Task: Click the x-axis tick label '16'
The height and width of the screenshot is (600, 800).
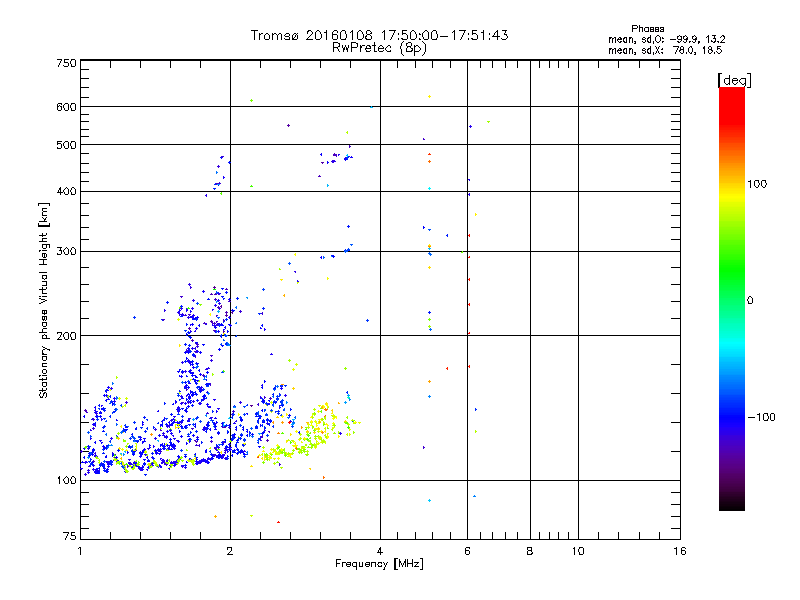Action: (x=680, y=551)
